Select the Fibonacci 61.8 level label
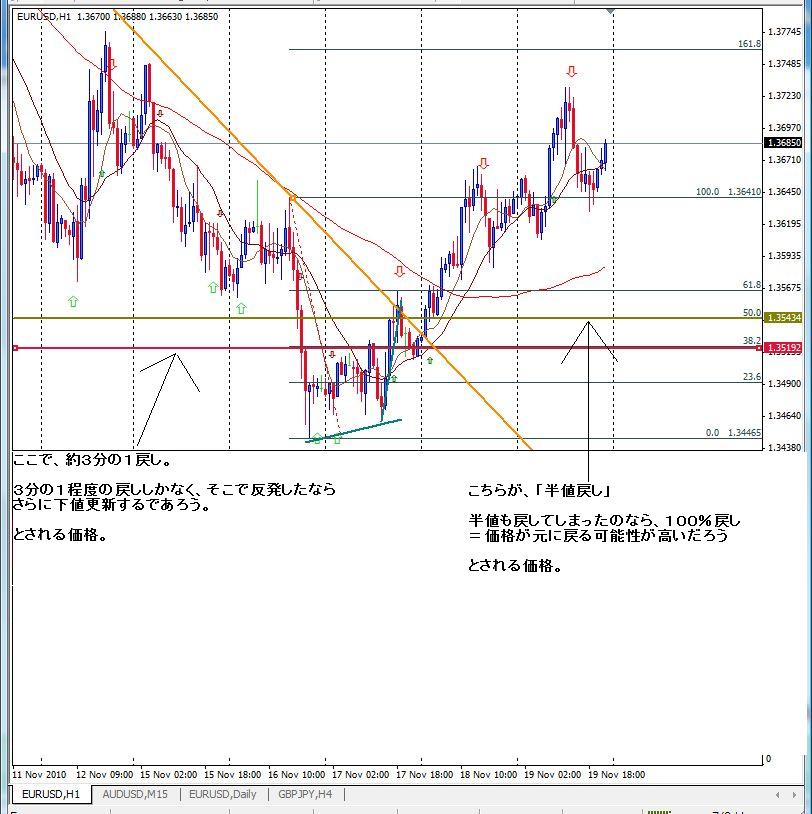812x814 pixels. (x=752, y=284)
